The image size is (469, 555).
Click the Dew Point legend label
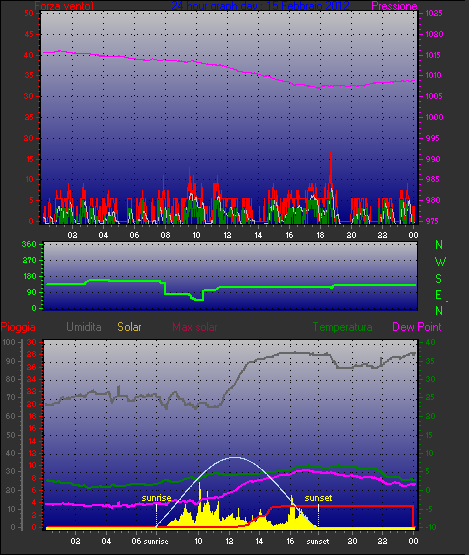click(417, 327)
